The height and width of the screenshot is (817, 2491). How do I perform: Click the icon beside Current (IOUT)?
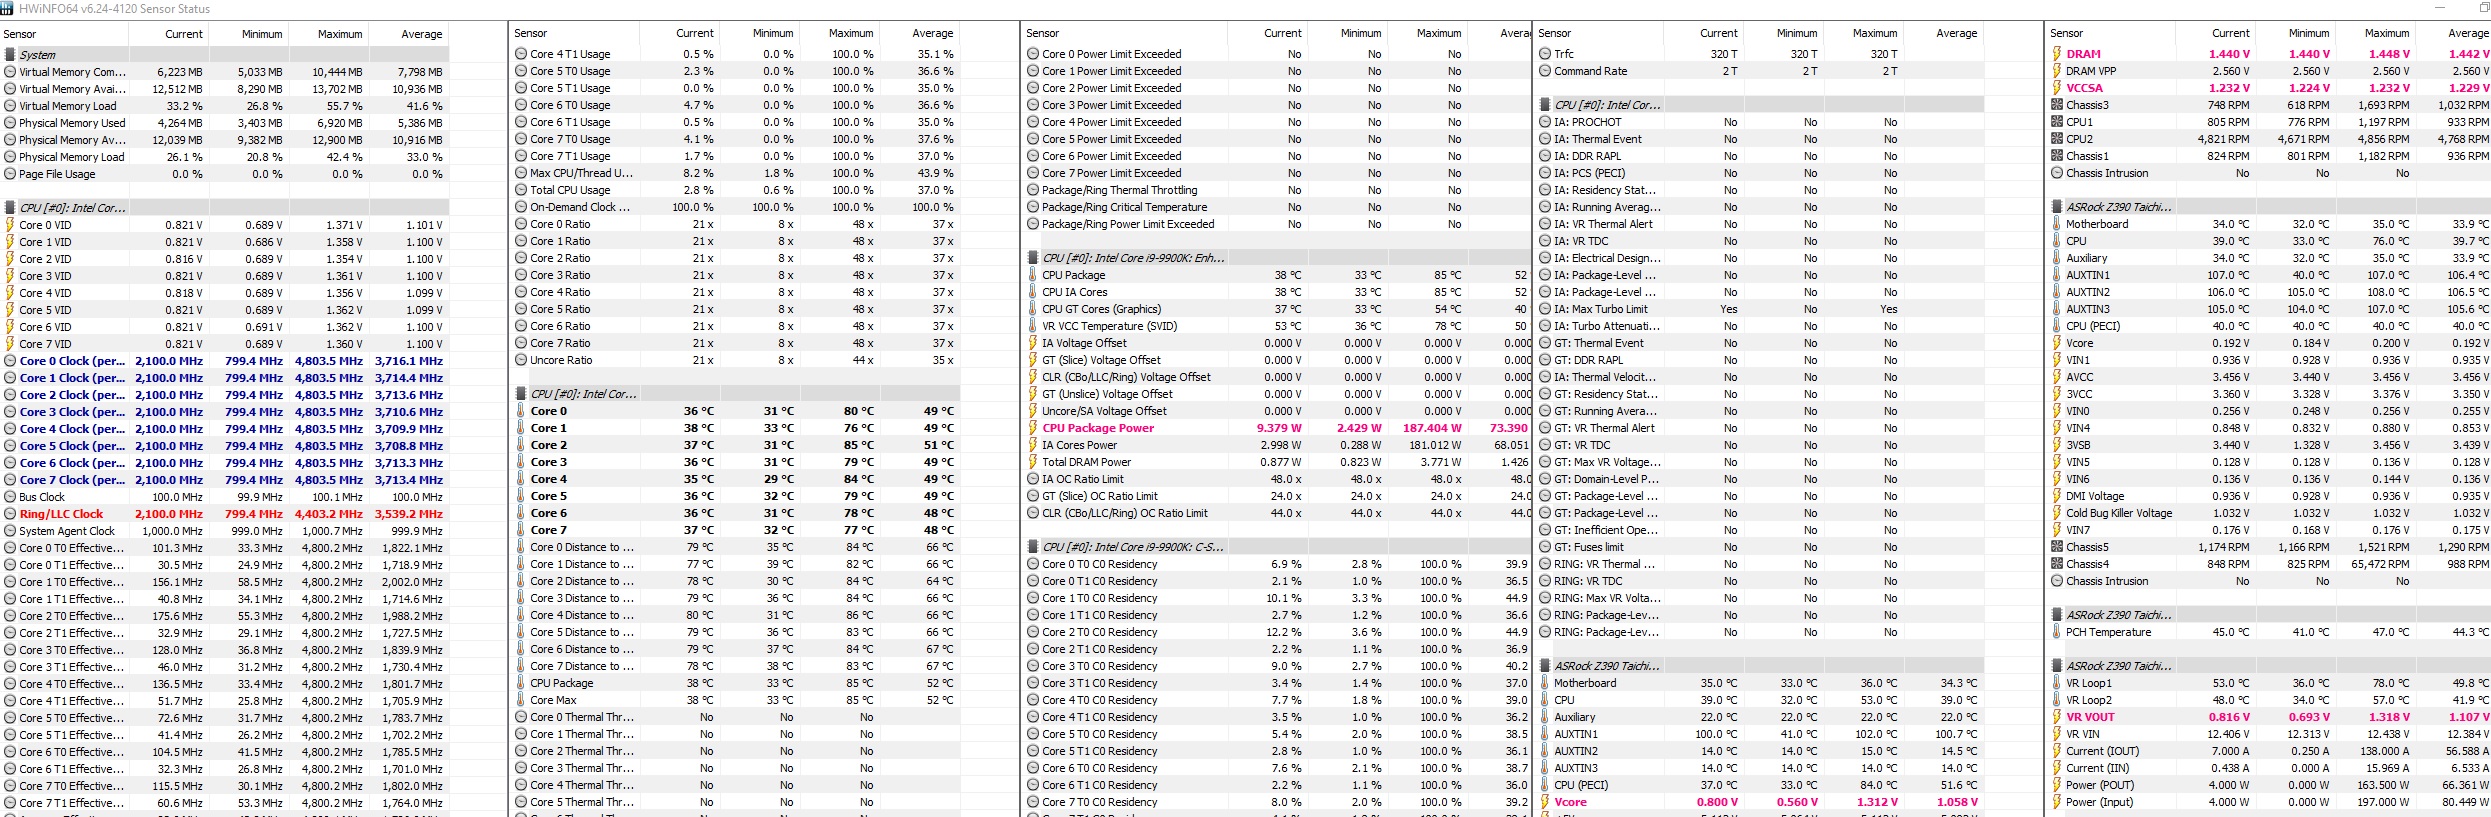2057,751
